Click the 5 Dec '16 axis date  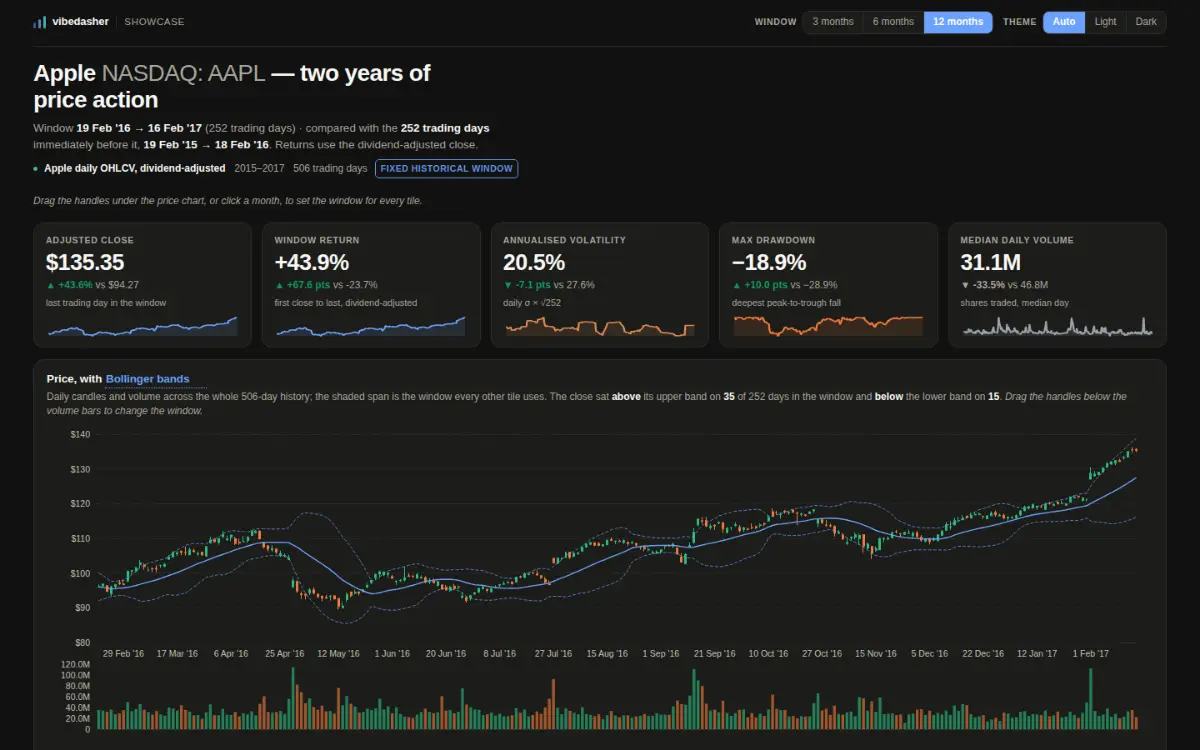pos(929,653)
